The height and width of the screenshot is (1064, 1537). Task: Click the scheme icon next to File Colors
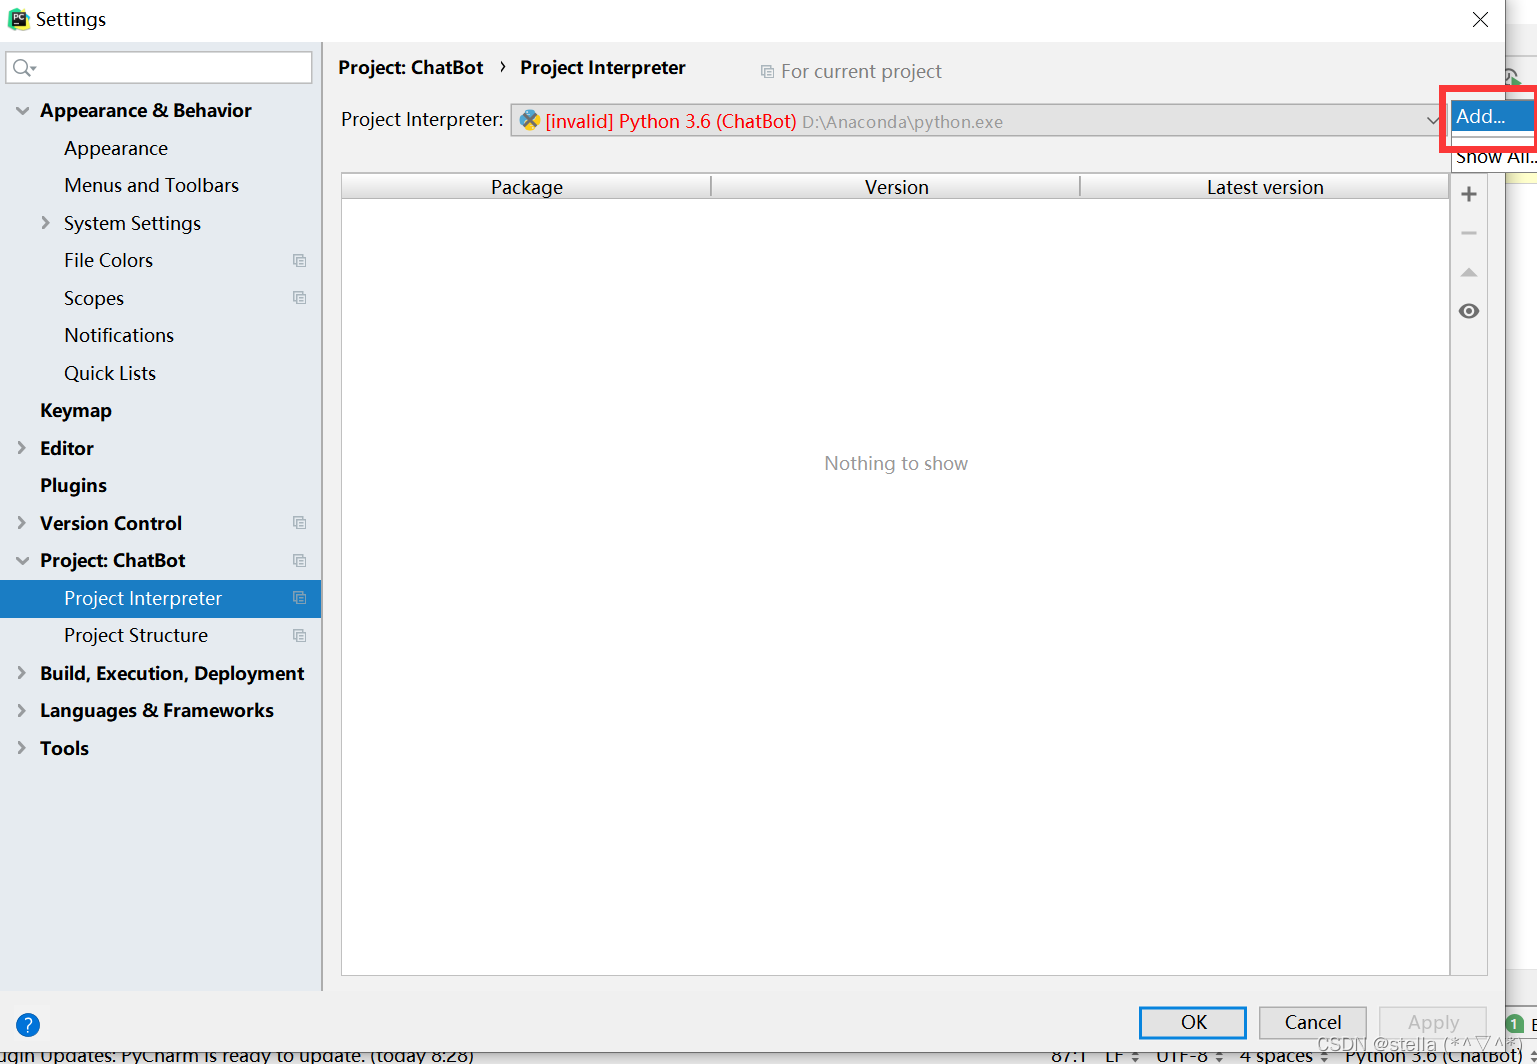click(x=298, y=260)
